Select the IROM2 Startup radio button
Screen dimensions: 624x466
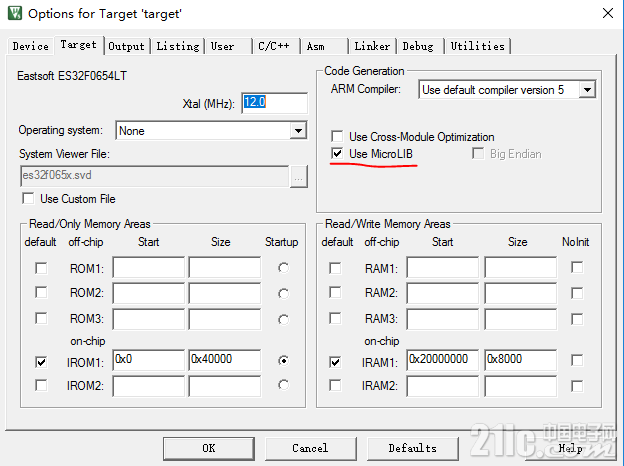pos(283,385)
